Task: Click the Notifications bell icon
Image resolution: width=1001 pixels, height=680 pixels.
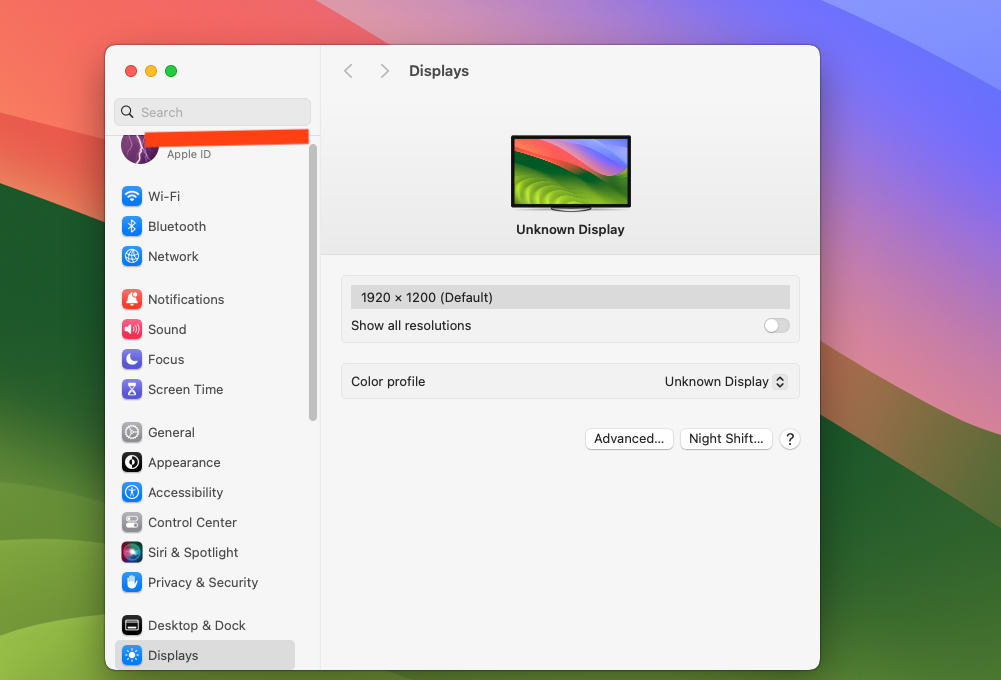Action: (132, 299)
